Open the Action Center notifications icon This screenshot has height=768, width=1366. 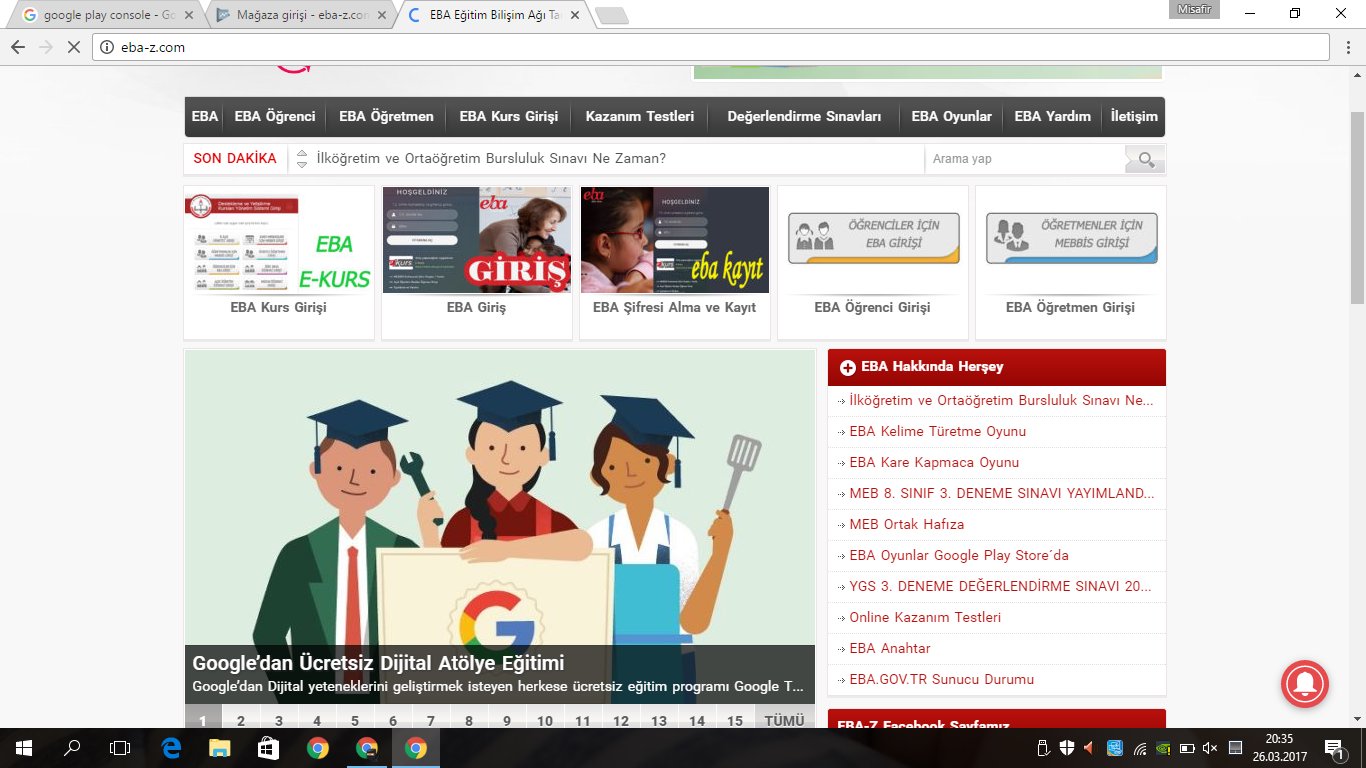coord(1334,748)
